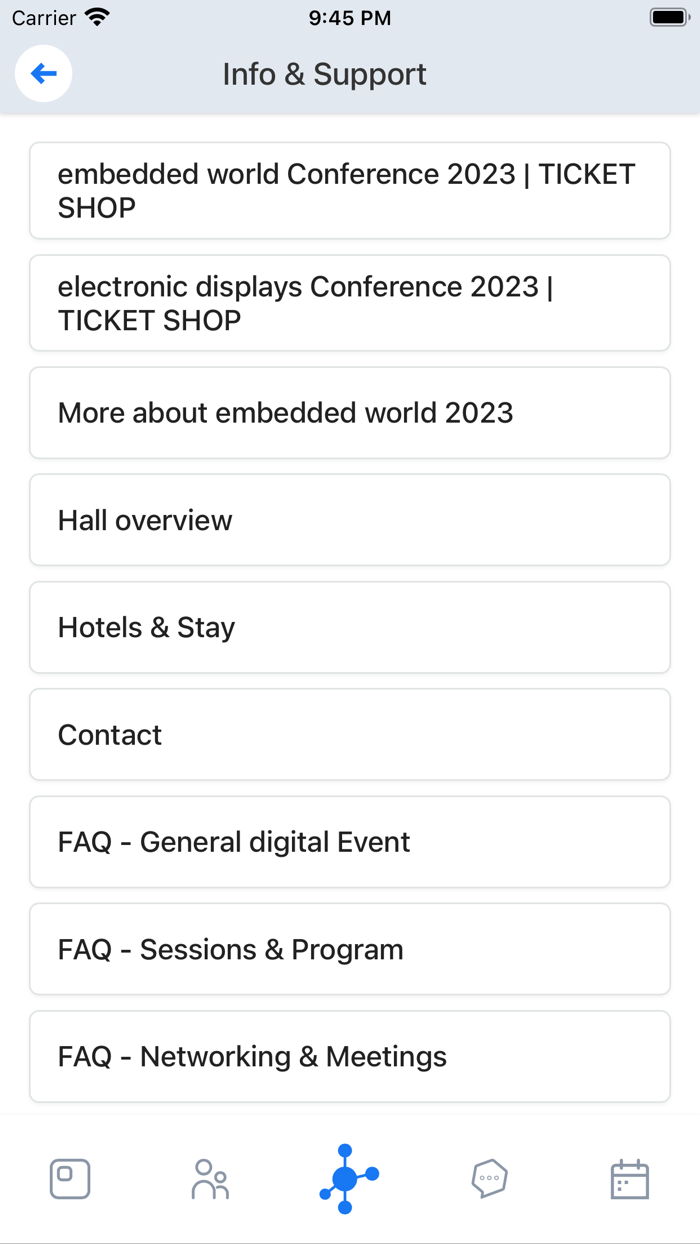Screen dimensions: 700x1244
Task: Tap the blue networking hub icon
Action: [x=348, y=1178]
